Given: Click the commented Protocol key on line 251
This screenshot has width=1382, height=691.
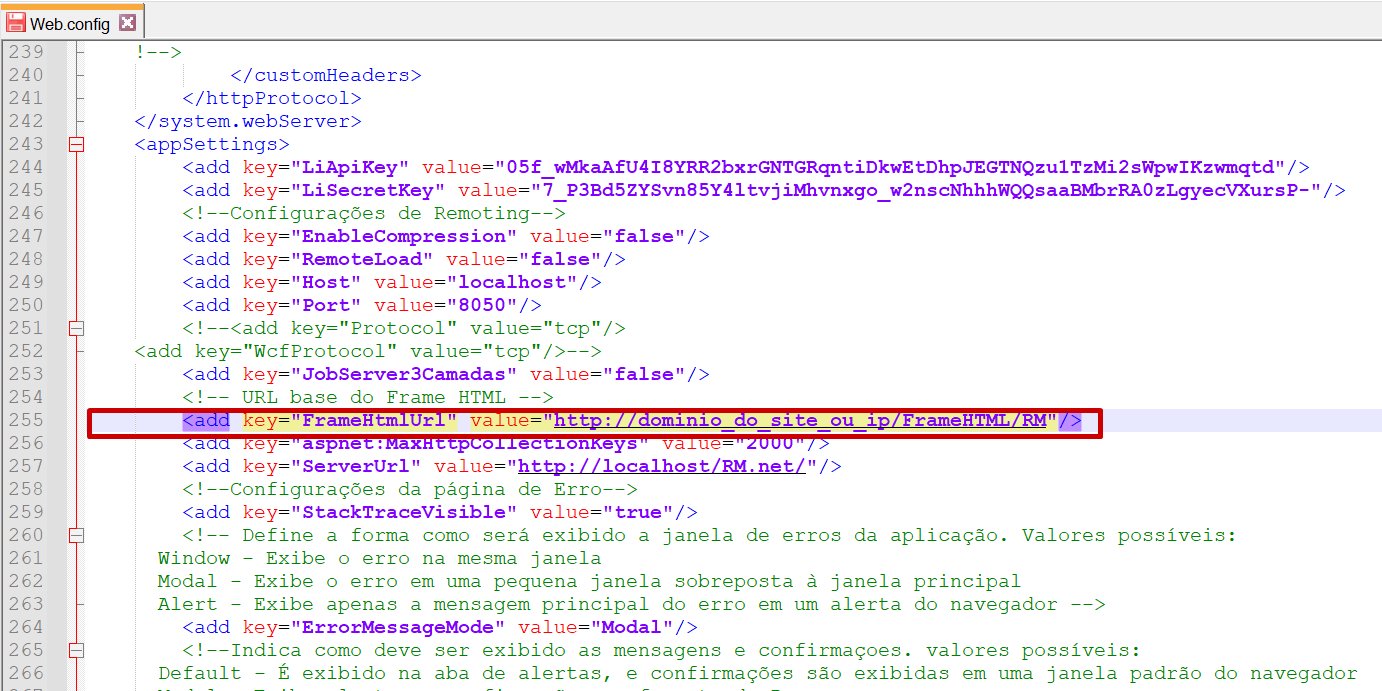Looking at the screenshot, I should (x=404, y=328).
